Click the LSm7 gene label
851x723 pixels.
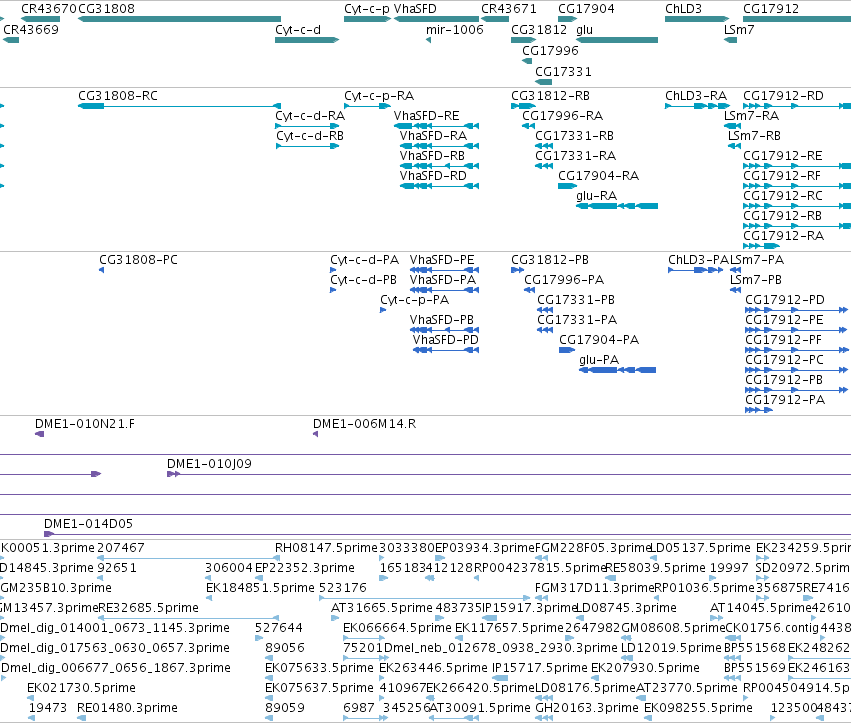[739, 29]
